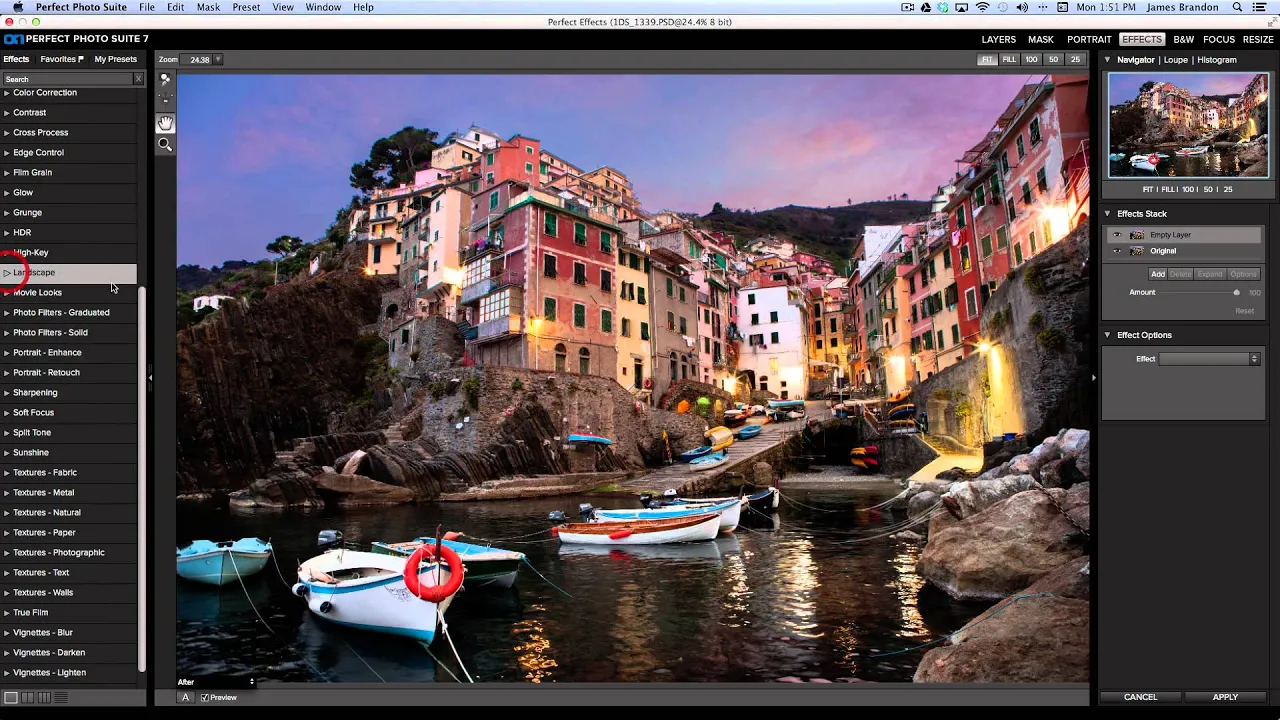Collapse the Navigator panel
The width and height of the screenshot is (1280, 720).
coord(1107,60)
